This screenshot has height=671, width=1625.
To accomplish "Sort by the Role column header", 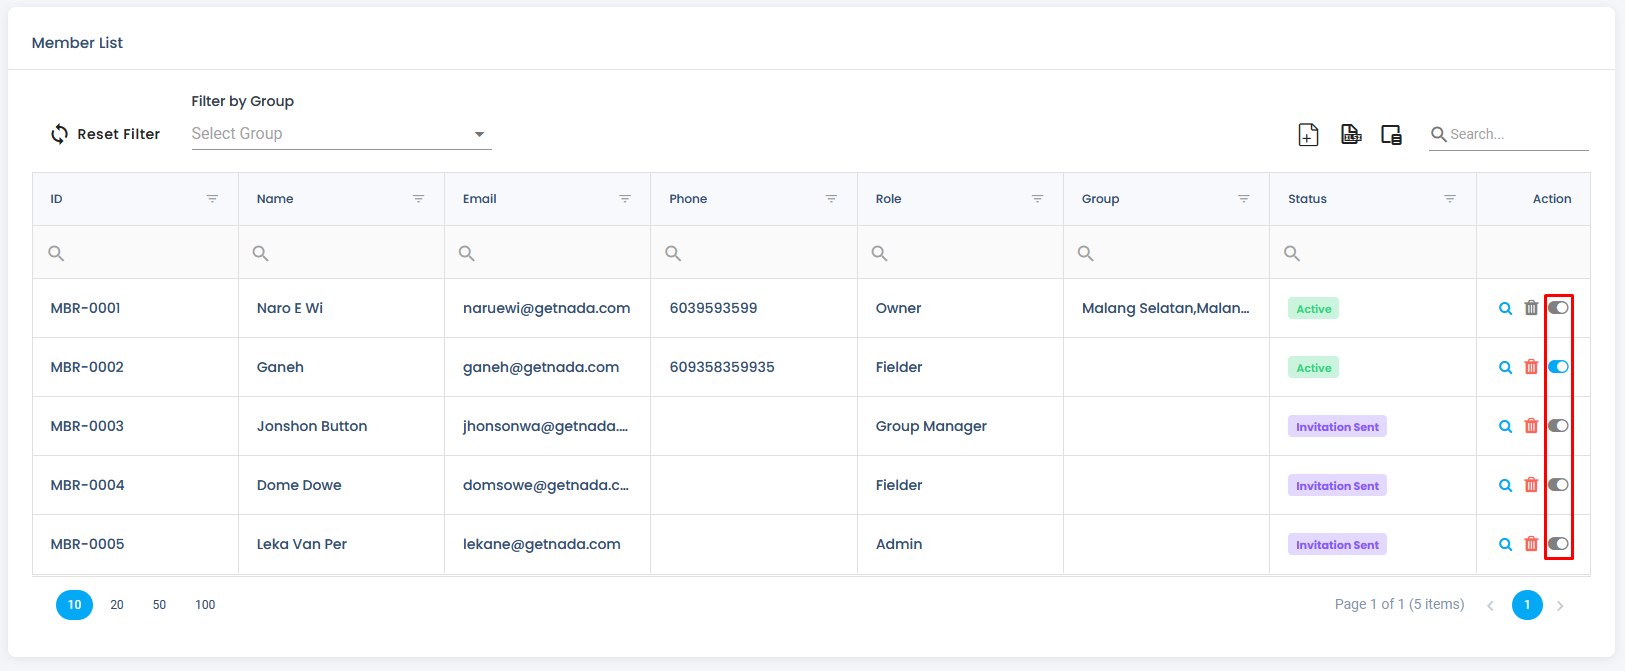I will point(888,199).
